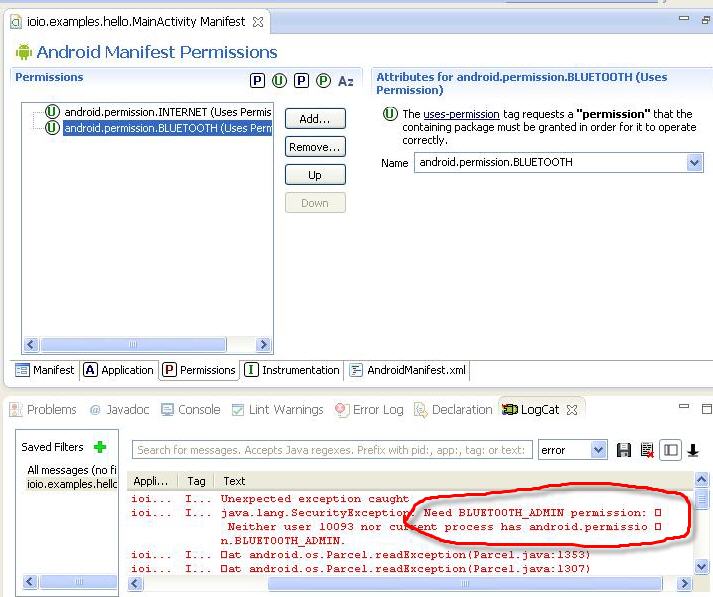
Task: Click the Android robot heading icon
Action: (24, 52)
